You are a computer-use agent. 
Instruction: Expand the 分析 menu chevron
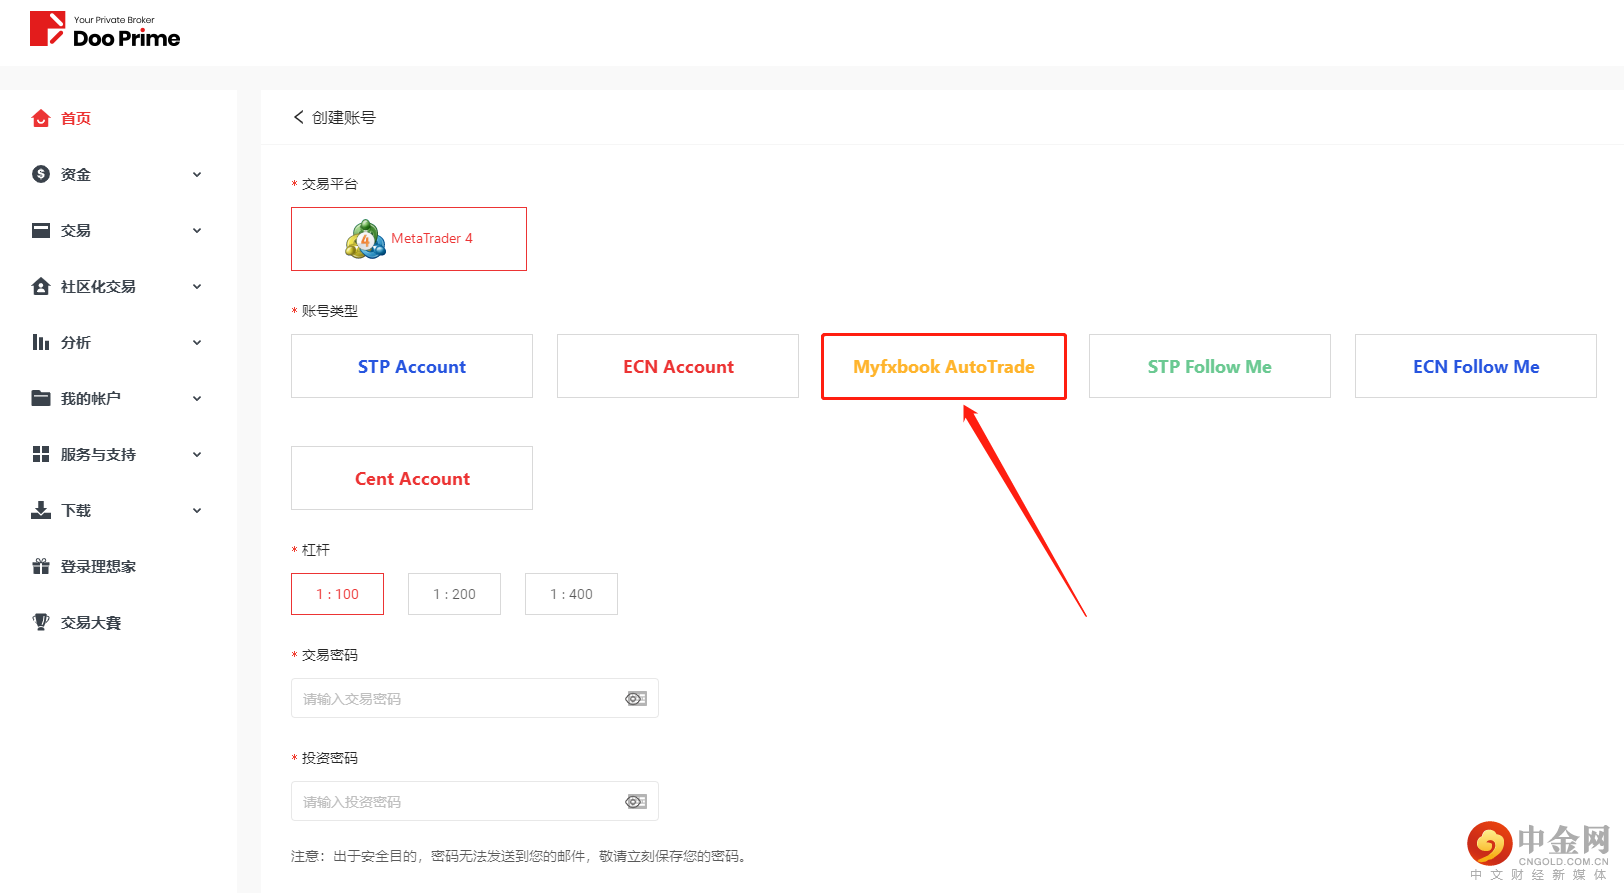197,342
